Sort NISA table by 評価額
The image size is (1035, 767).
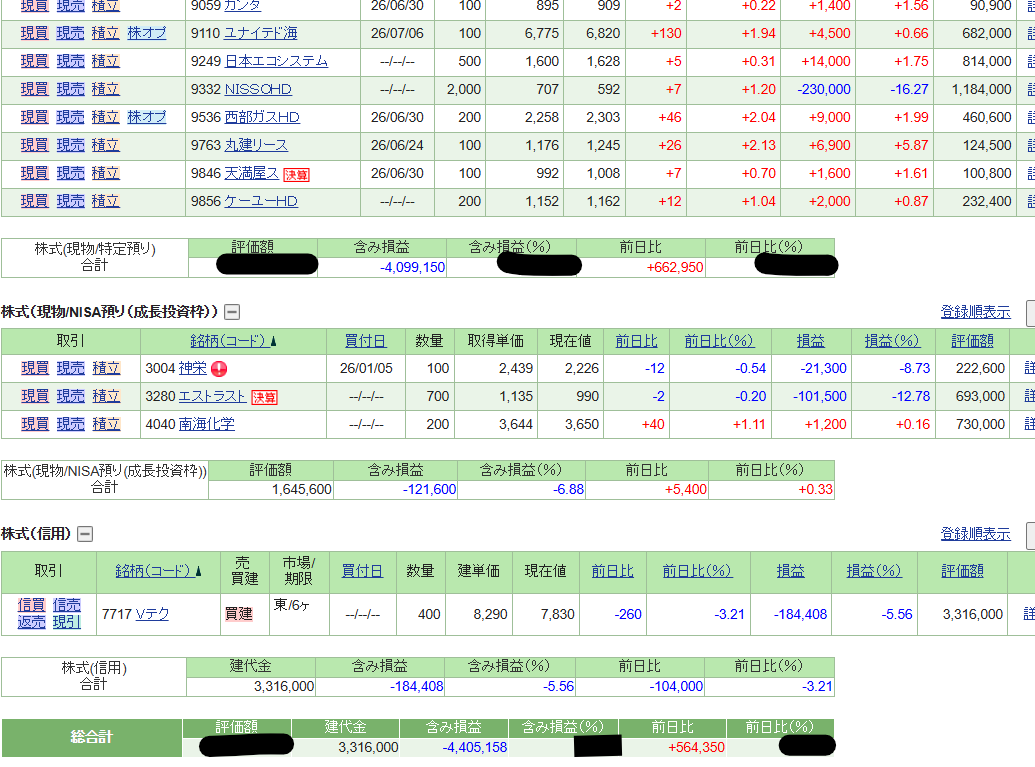[972, 341]
